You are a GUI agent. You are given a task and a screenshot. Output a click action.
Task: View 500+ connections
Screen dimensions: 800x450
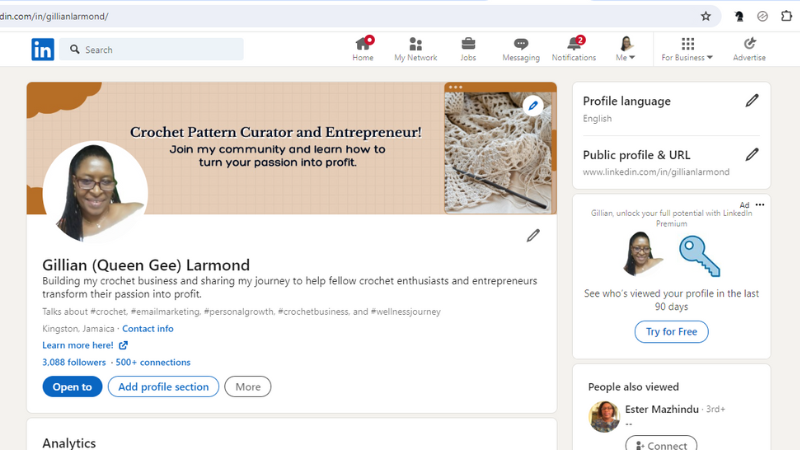point(153,362)
